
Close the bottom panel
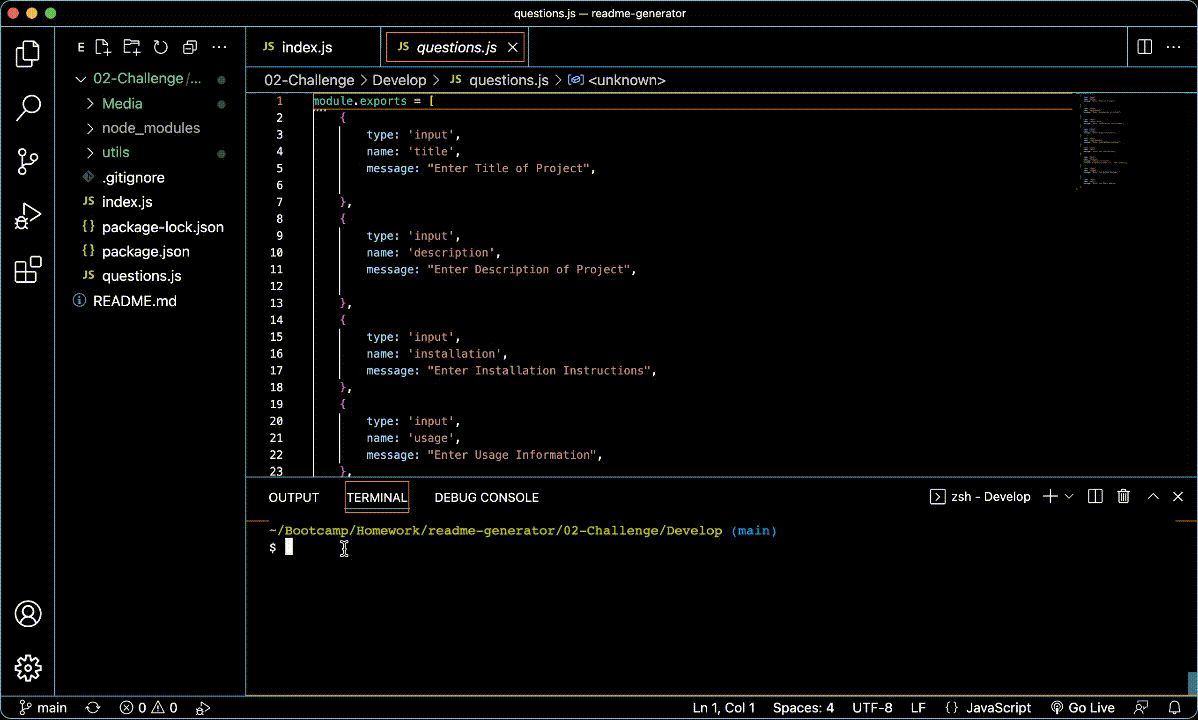tap(1178, 497)
